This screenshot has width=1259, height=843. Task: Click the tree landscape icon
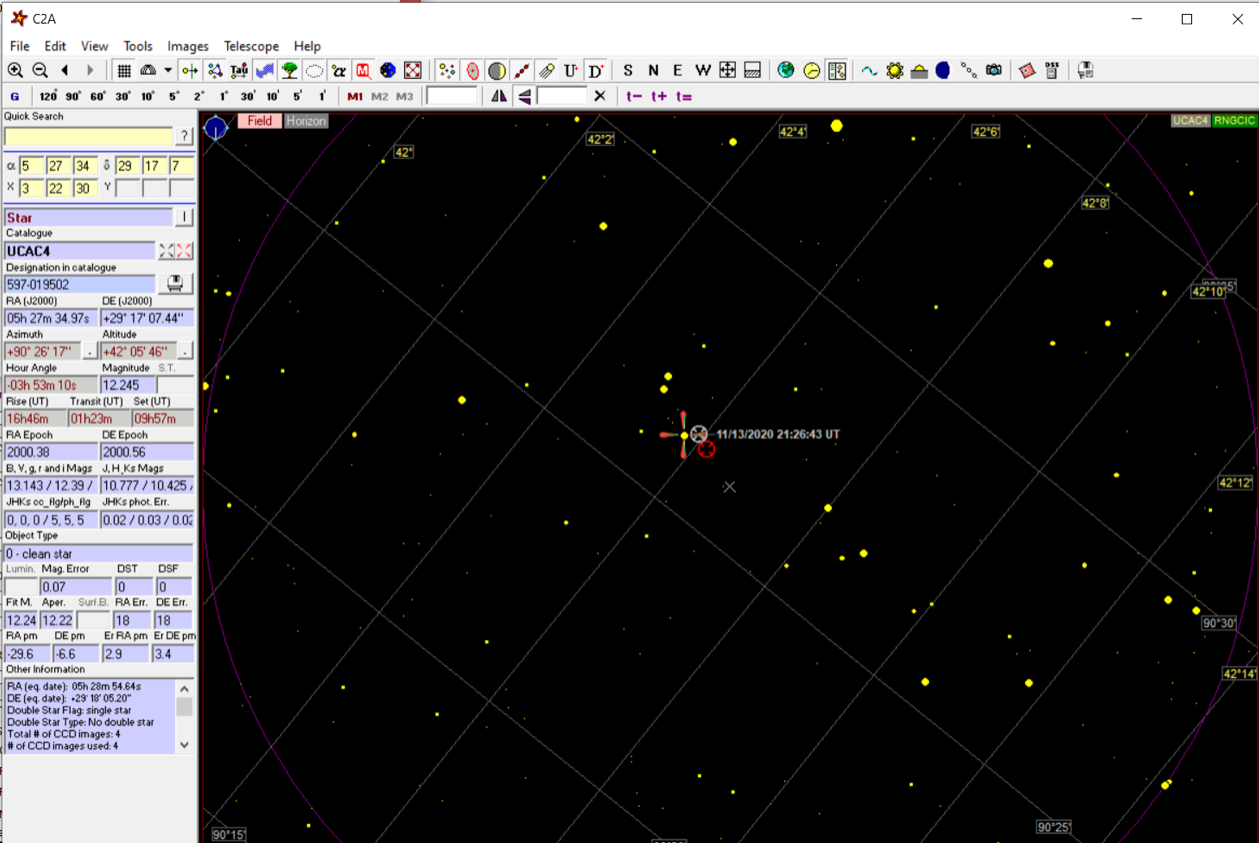point(289,70)
